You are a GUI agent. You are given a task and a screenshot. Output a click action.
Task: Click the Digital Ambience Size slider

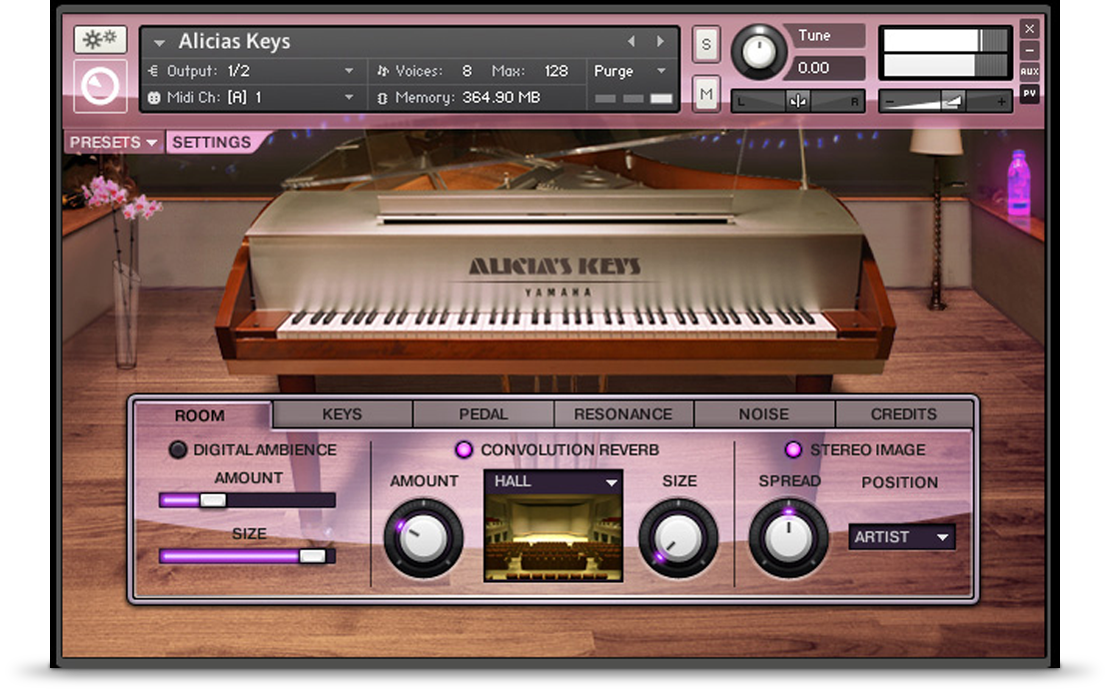pyautogui.click(x=247, y=556)
